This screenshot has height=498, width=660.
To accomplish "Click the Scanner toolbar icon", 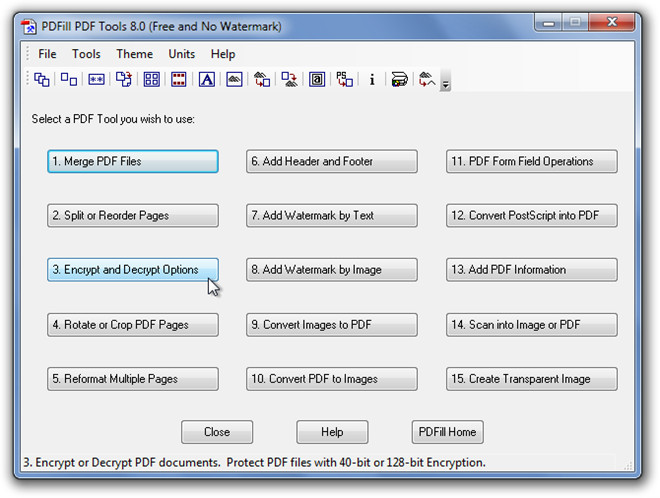I will [399, 79].
